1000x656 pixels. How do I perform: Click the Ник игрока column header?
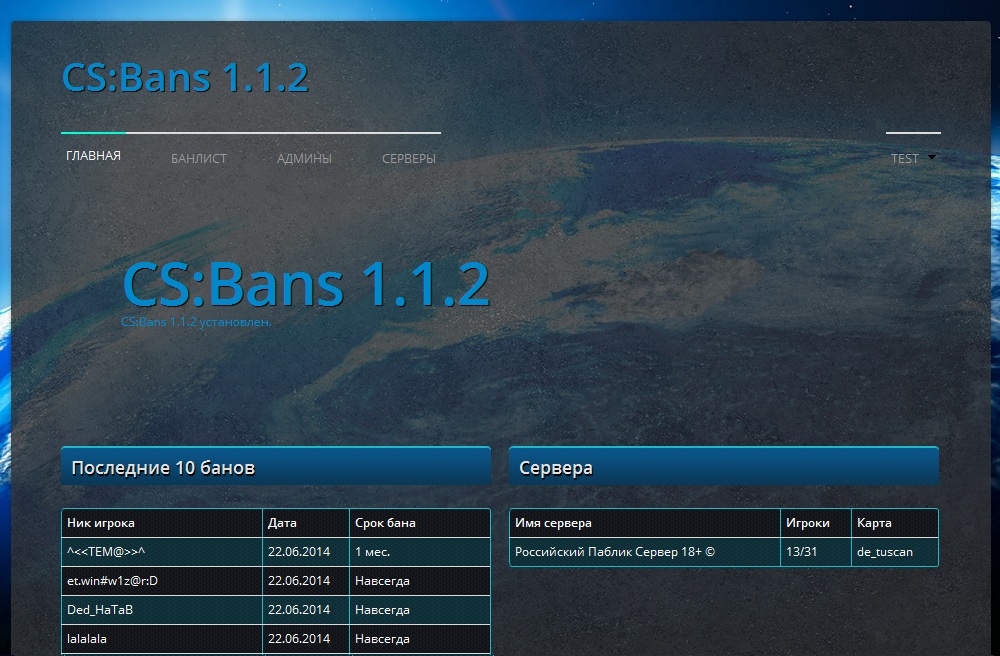tap(162, 523)
